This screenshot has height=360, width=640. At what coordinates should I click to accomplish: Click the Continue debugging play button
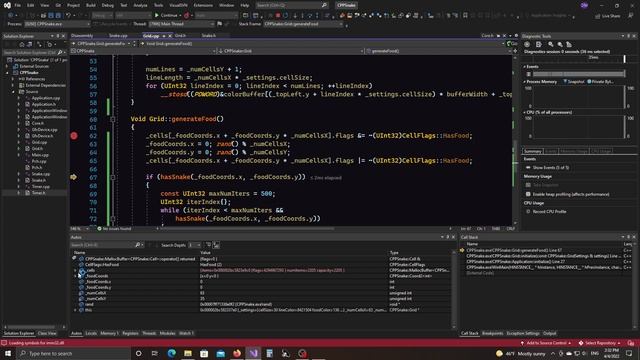tap(157, 15)
